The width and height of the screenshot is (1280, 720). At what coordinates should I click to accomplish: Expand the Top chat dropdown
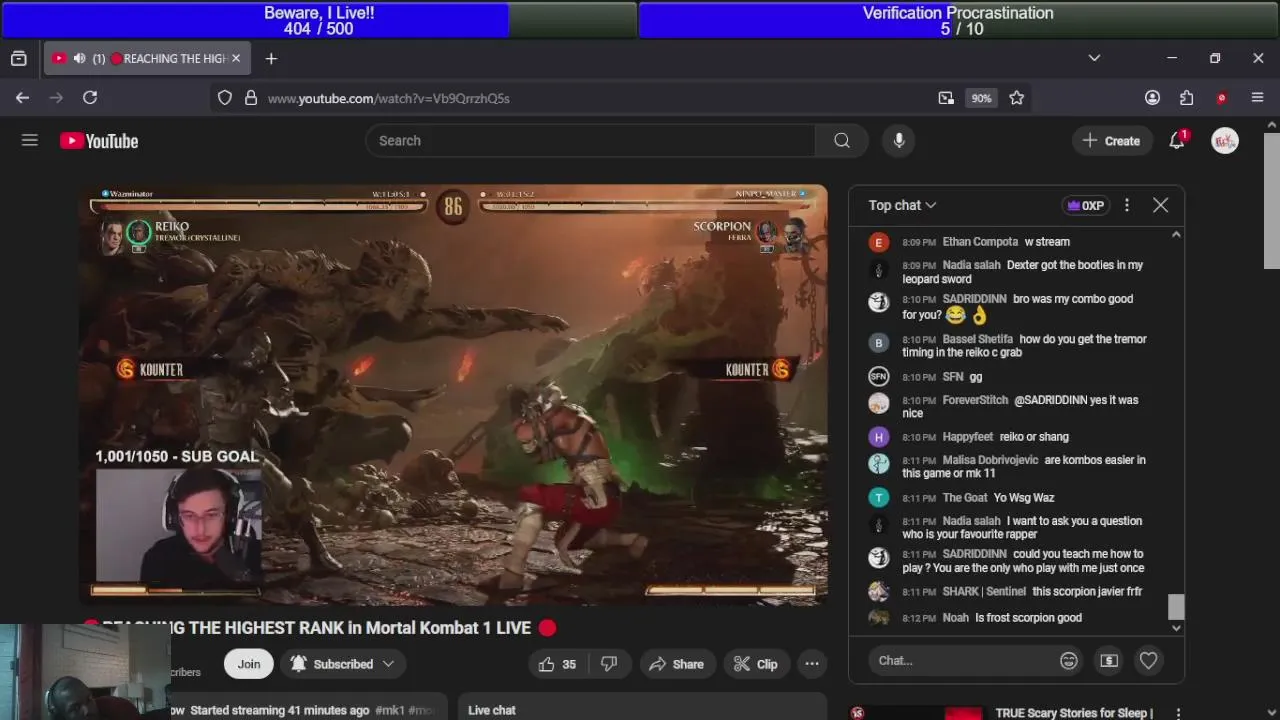click(x=902, y=205)
